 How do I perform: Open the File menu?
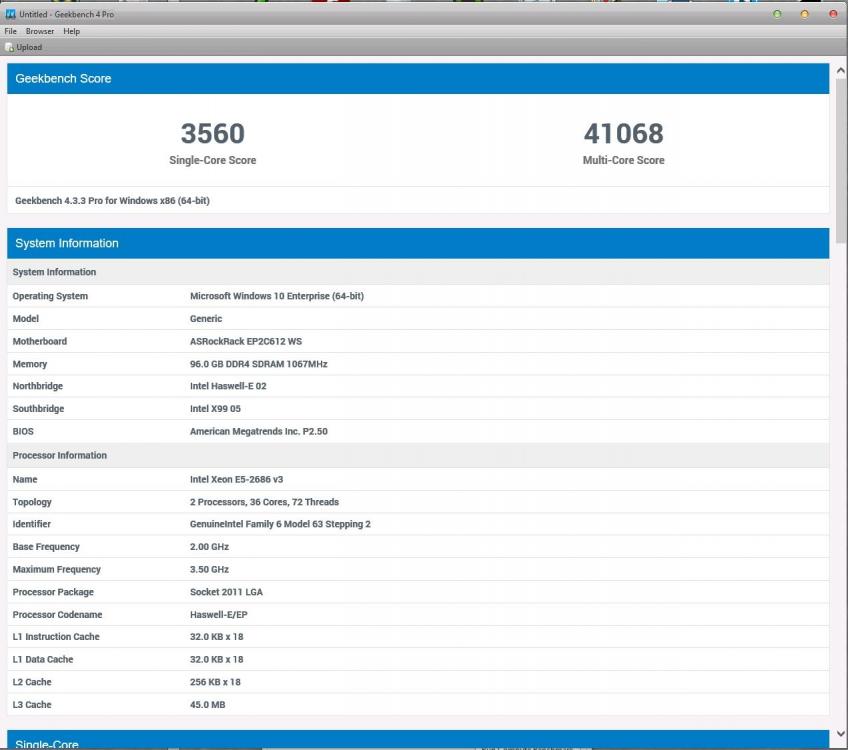coord(10,31)
